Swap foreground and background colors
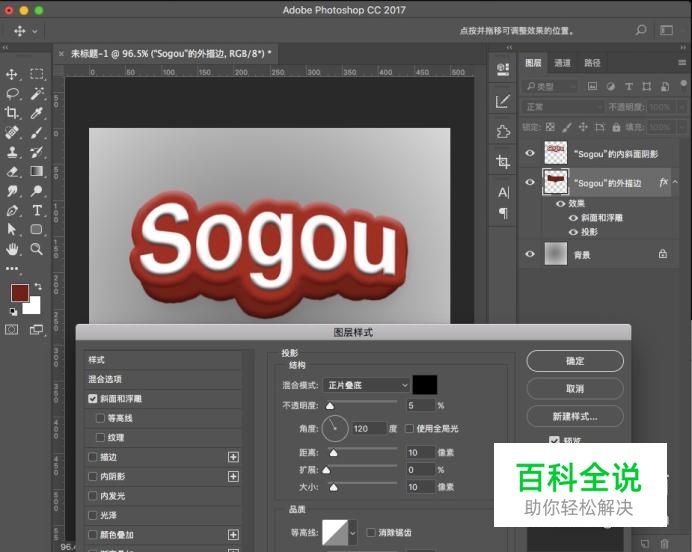The height and width of the screenshot is (552, 692). pyautogui.click(x=38, y=286)
